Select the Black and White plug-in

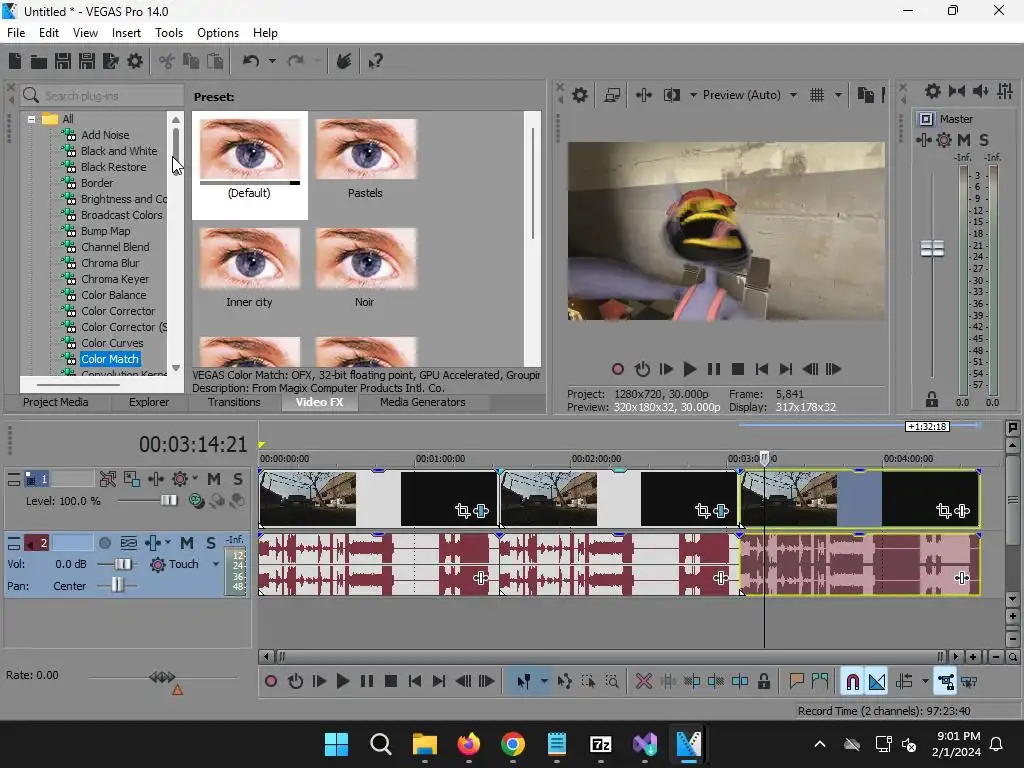pyautogui.click(x=119, y=151)
